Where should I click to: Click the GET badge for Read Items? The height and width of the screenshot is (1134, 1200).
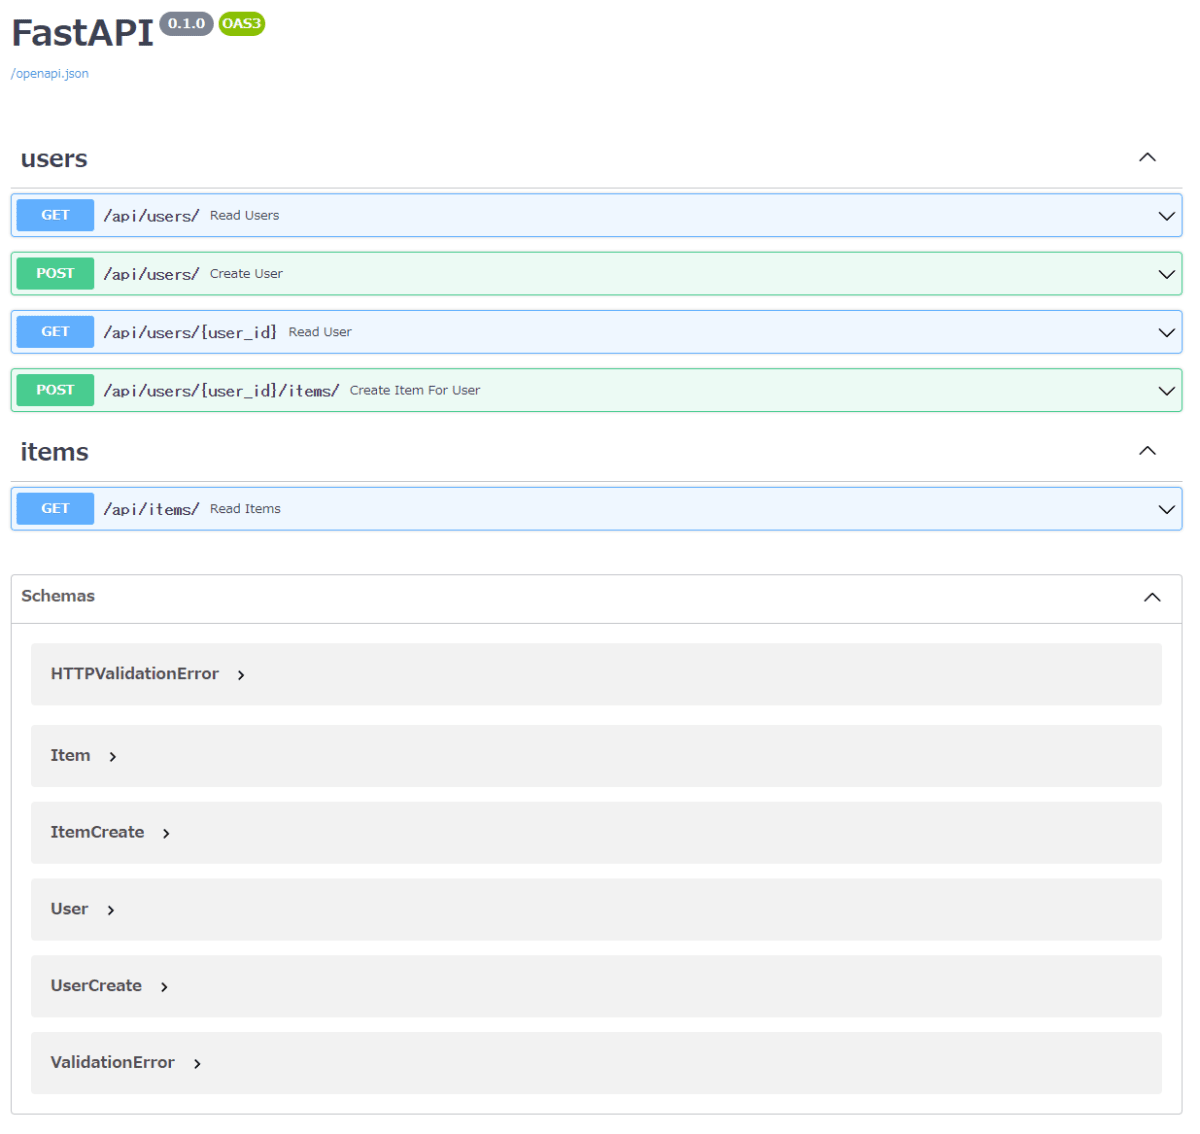click(55, 508)
